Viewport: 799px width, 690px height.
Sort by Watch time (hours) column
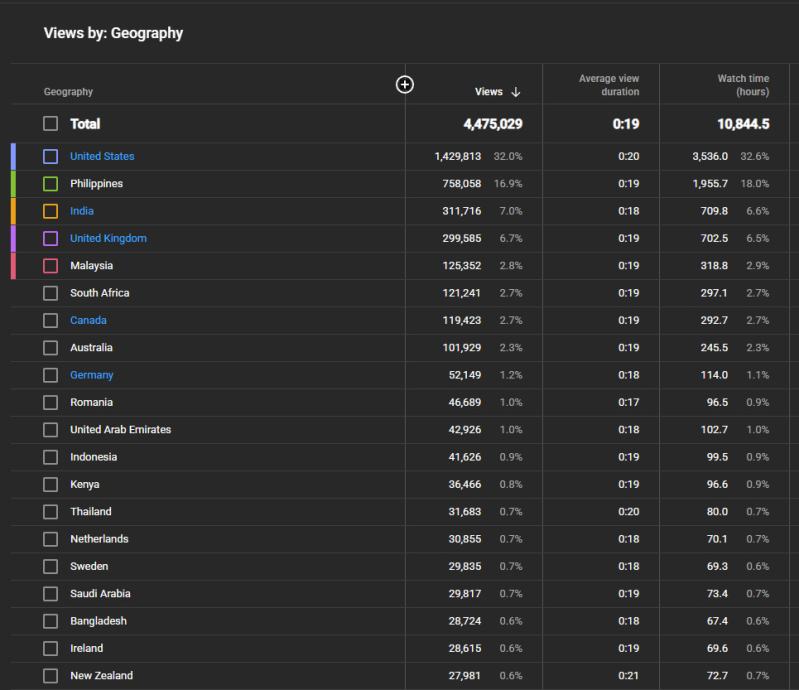coord(742,85)
